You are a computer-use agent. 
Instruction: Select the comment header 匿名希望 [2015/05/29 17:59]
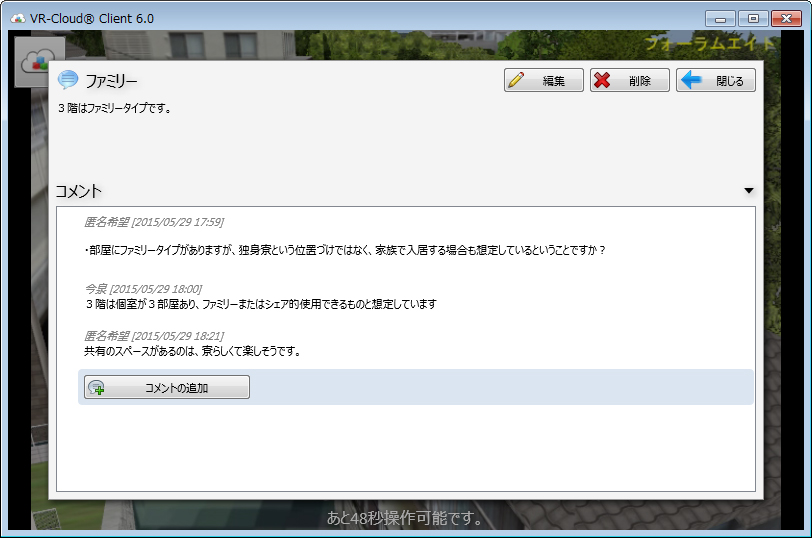pyautogui.click(x=154, y=222)
